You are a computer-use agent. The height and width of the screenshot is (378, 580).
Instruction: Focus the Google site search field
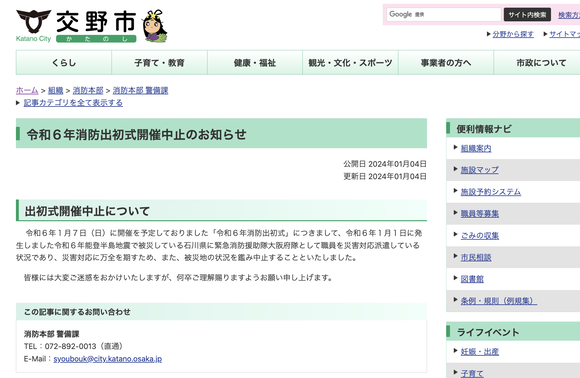tap(444, 14)
